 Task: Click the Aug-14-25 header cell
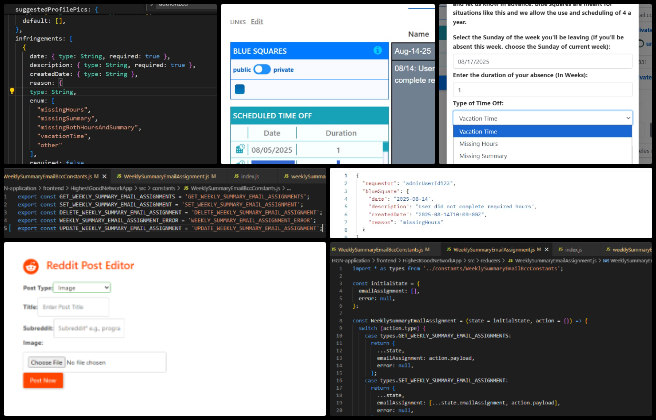click(x=413, y=51)
